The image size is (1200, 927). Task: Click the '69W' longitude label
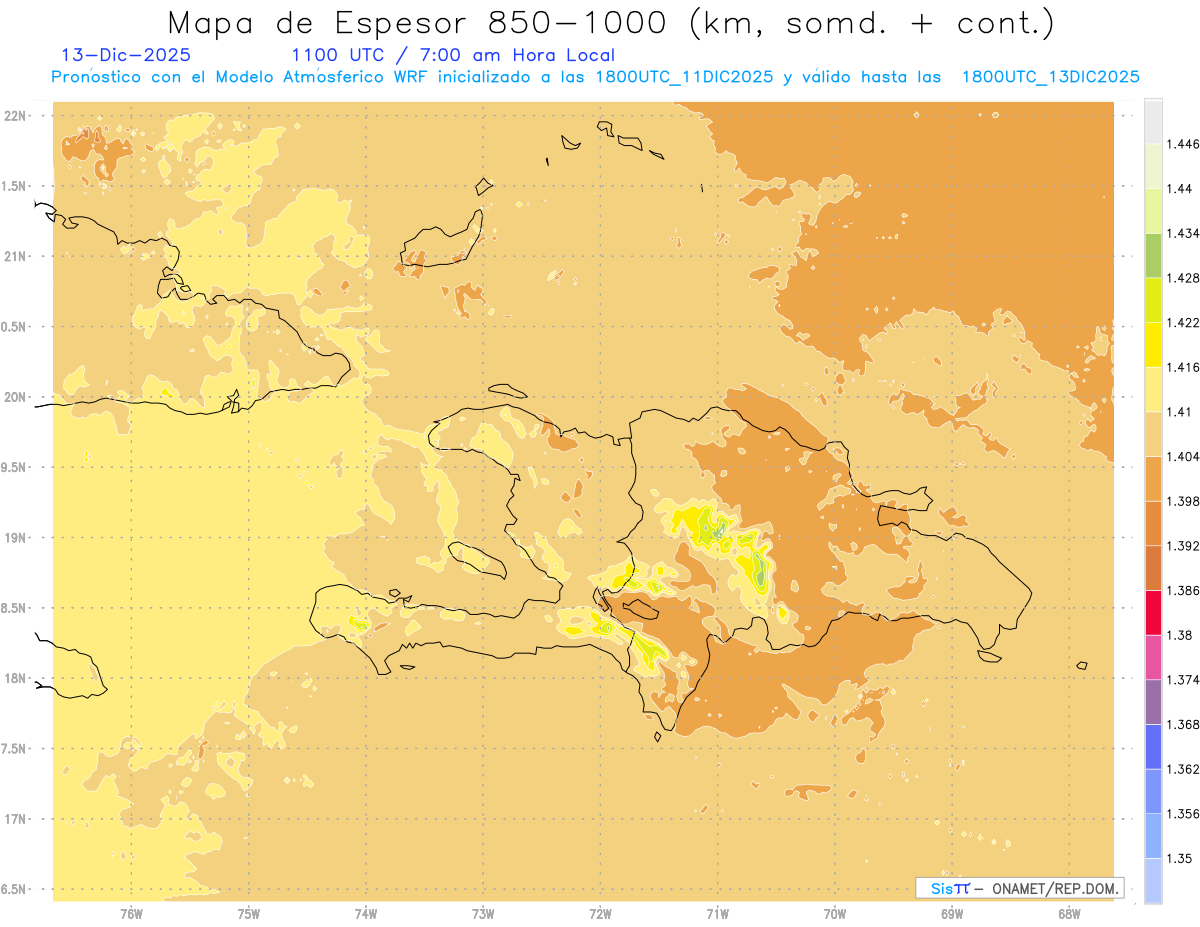pos(952,913)
